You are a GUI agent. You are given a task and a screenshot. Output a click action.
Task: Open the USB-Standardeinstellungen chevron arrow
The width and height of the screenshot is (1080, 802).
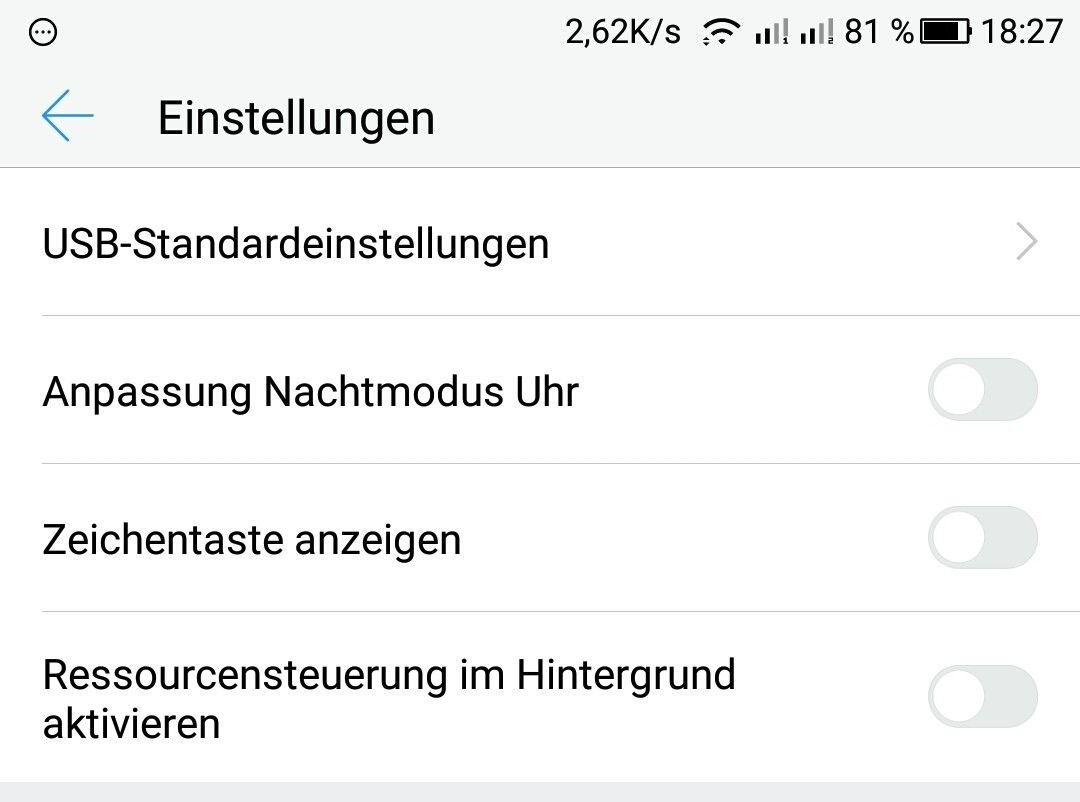pos(1026,242)
